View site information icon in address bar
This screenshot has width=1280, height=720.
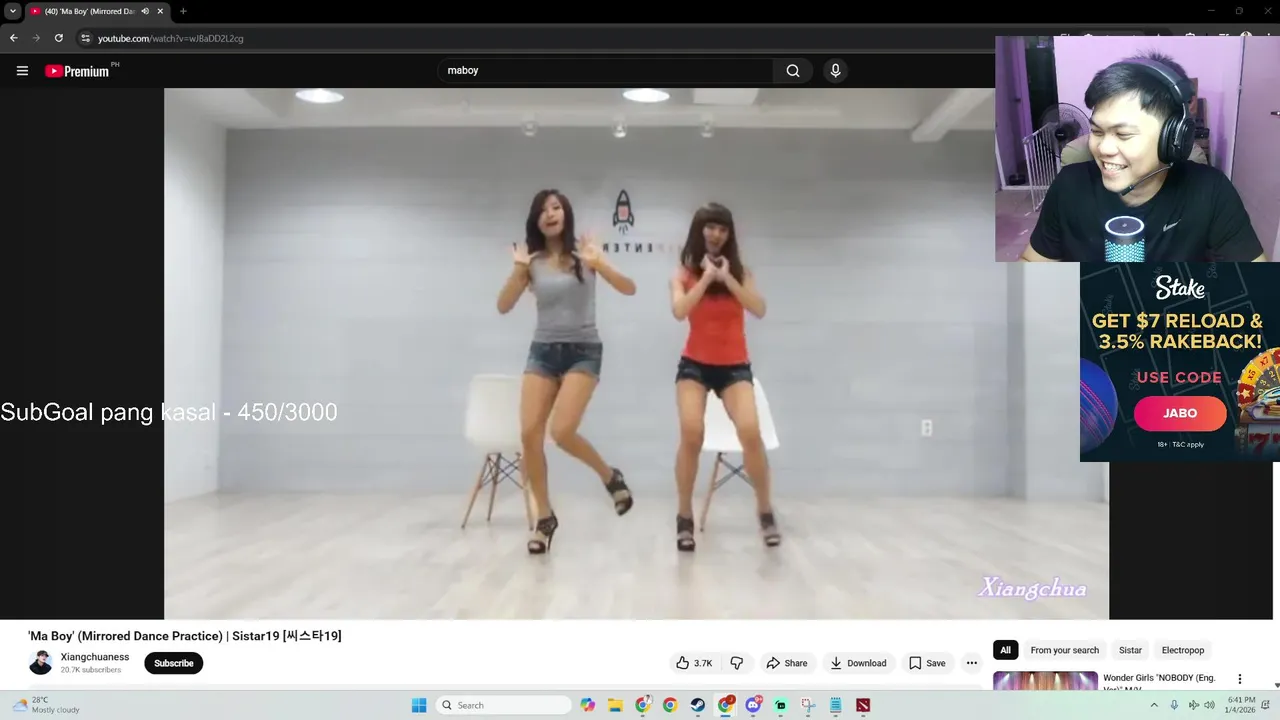[86, 38]
